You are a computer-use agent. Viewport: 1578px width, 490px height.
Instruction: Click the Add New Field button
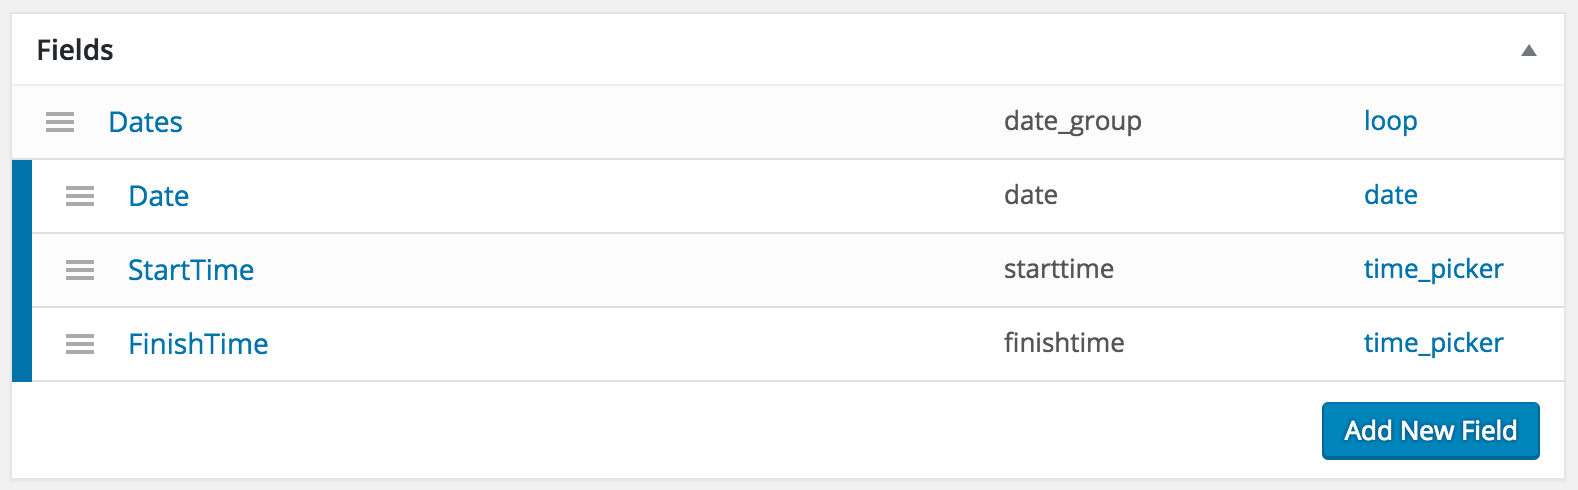[x=1430, y=431]
